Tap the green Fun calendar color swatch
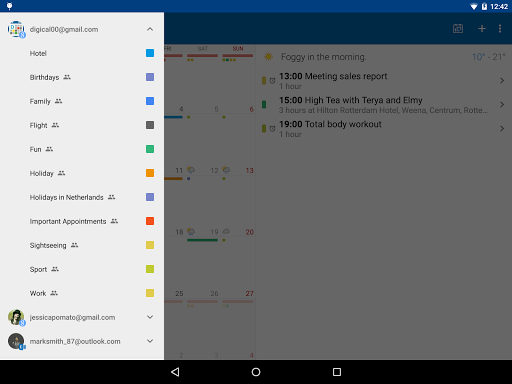512x384 pixels. 150,149
